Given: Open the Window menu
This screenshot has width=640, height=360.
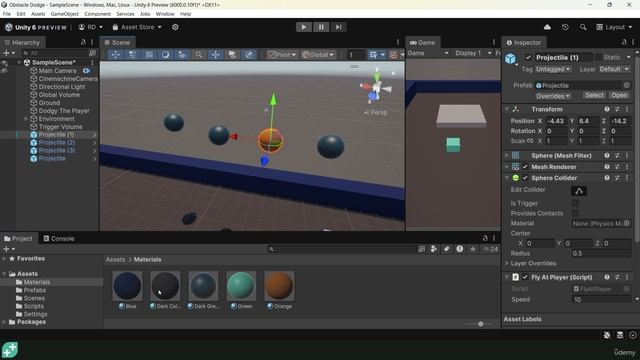Looking at the screenshot, I should [165, 14].
